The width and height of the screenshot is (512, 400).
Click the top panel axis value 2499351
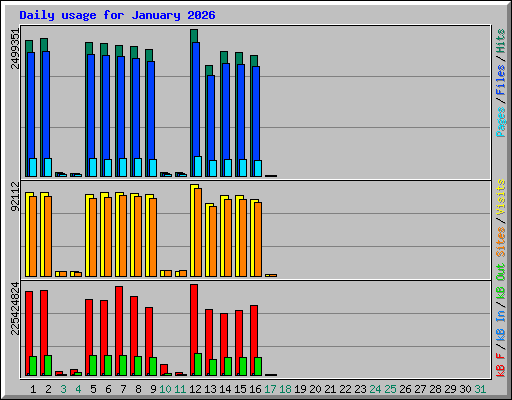pyautogui.click(x=15, y=49)
